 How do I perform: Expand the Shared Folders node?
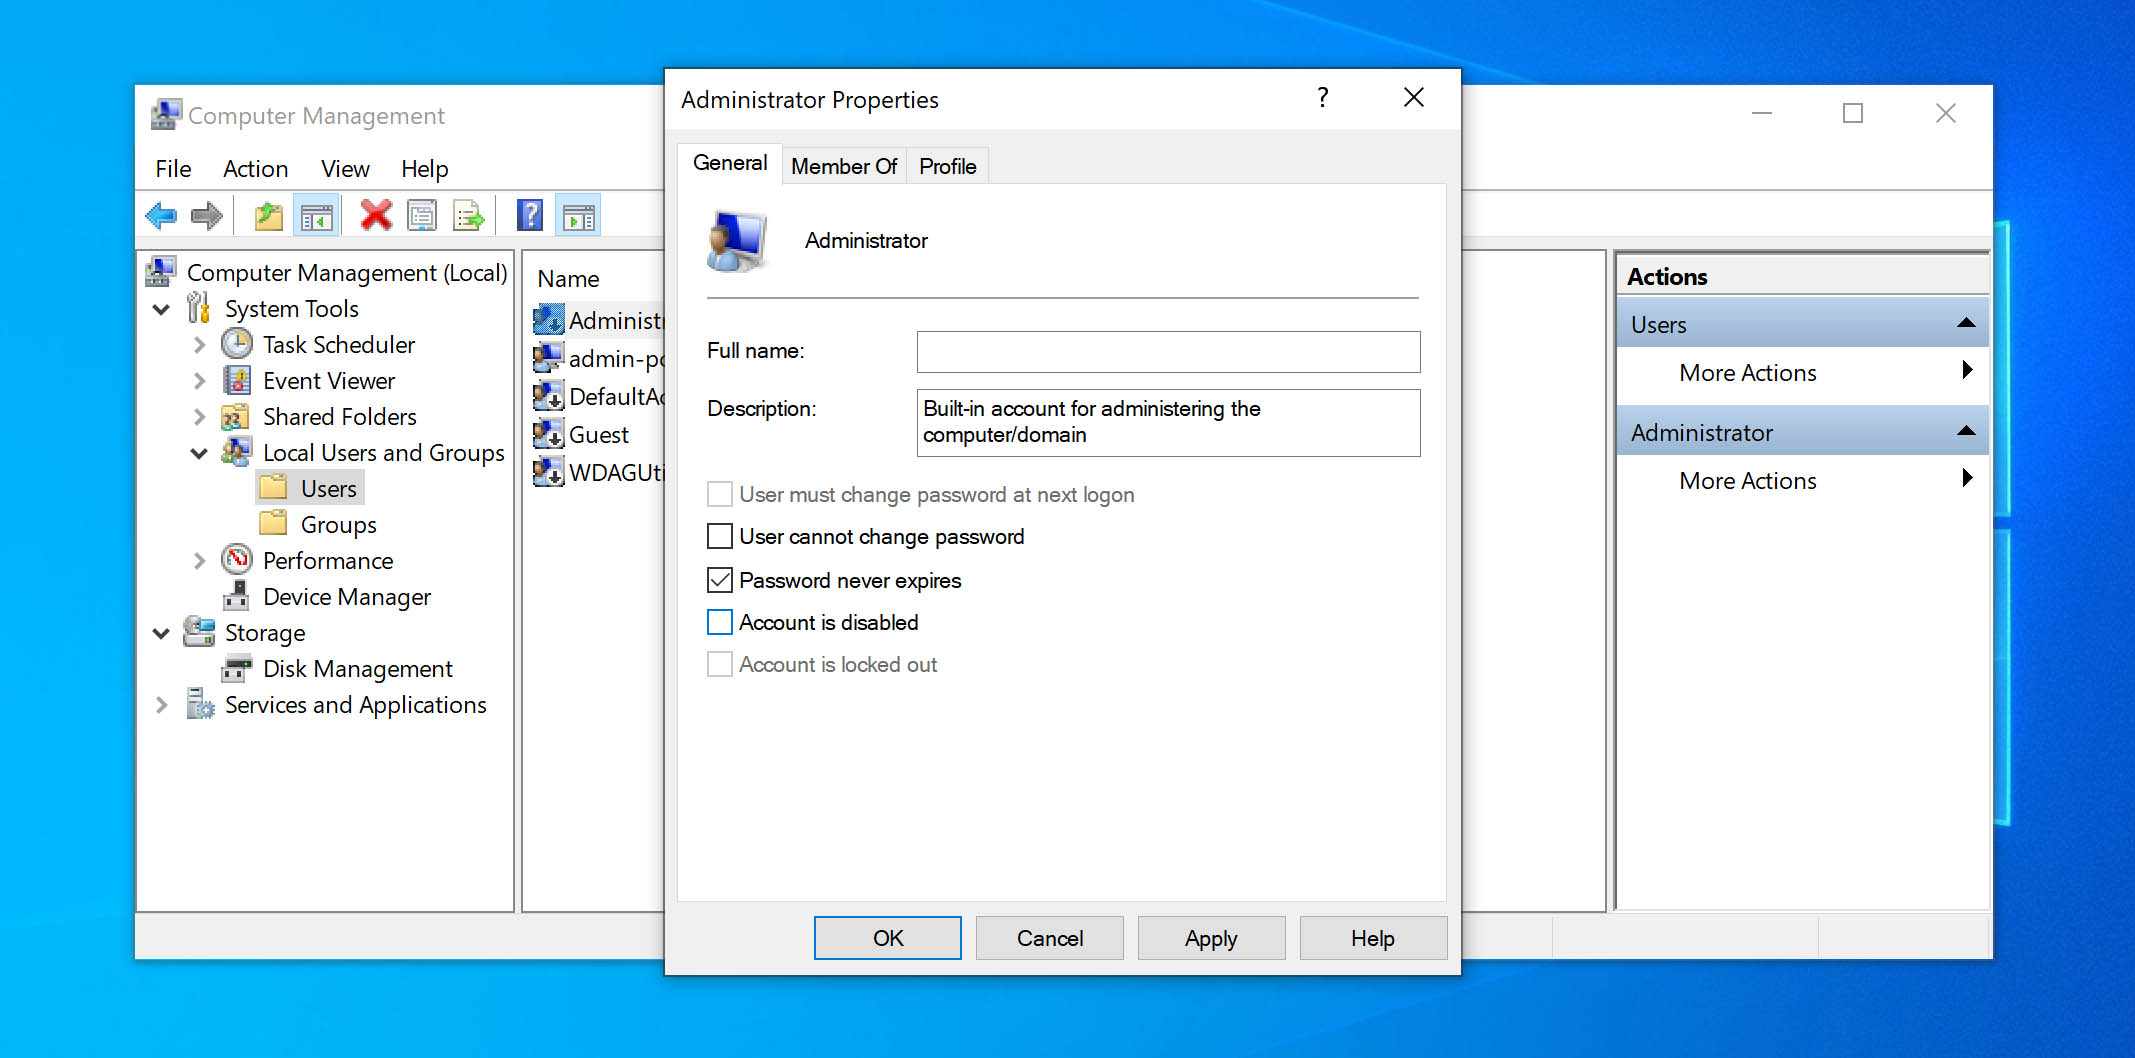coord(199,417)
